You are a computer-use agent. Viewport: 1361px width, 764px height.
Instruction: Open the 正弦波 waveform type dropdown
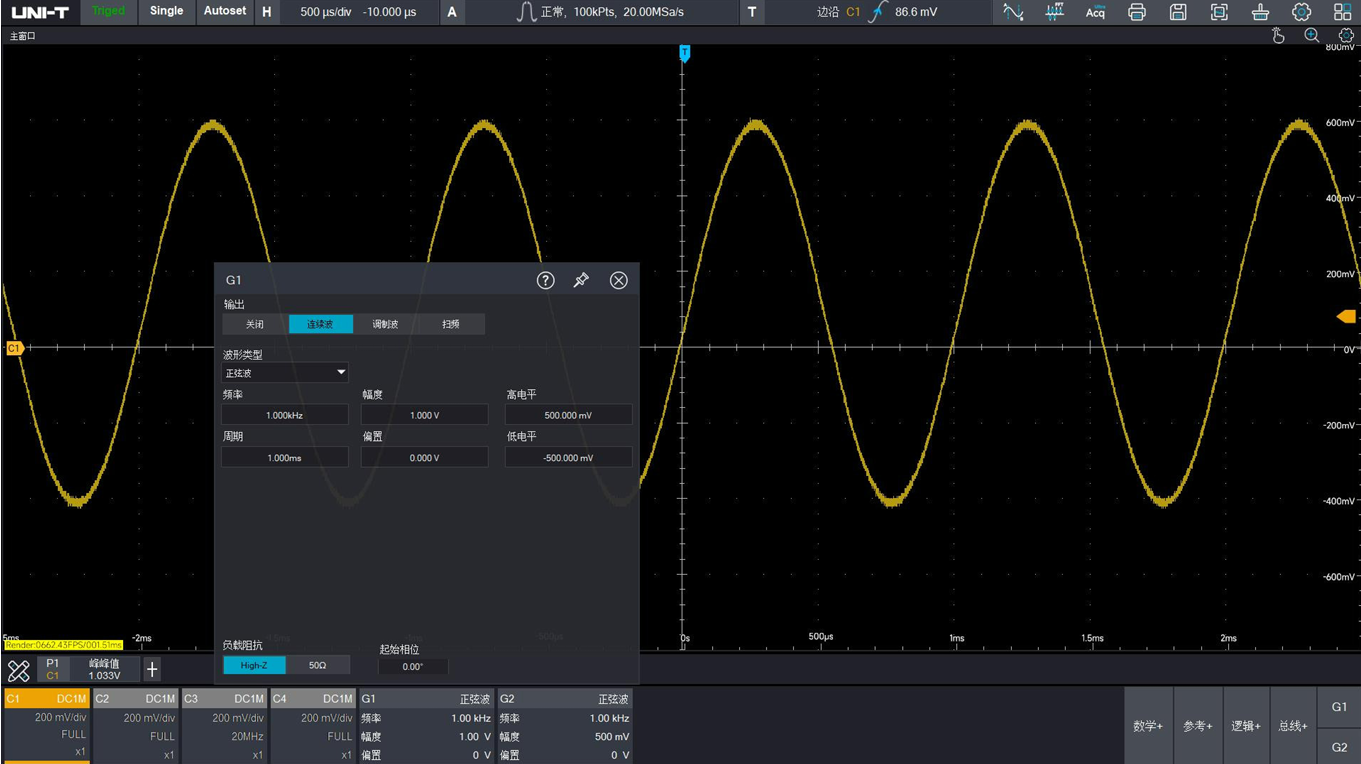285,373
